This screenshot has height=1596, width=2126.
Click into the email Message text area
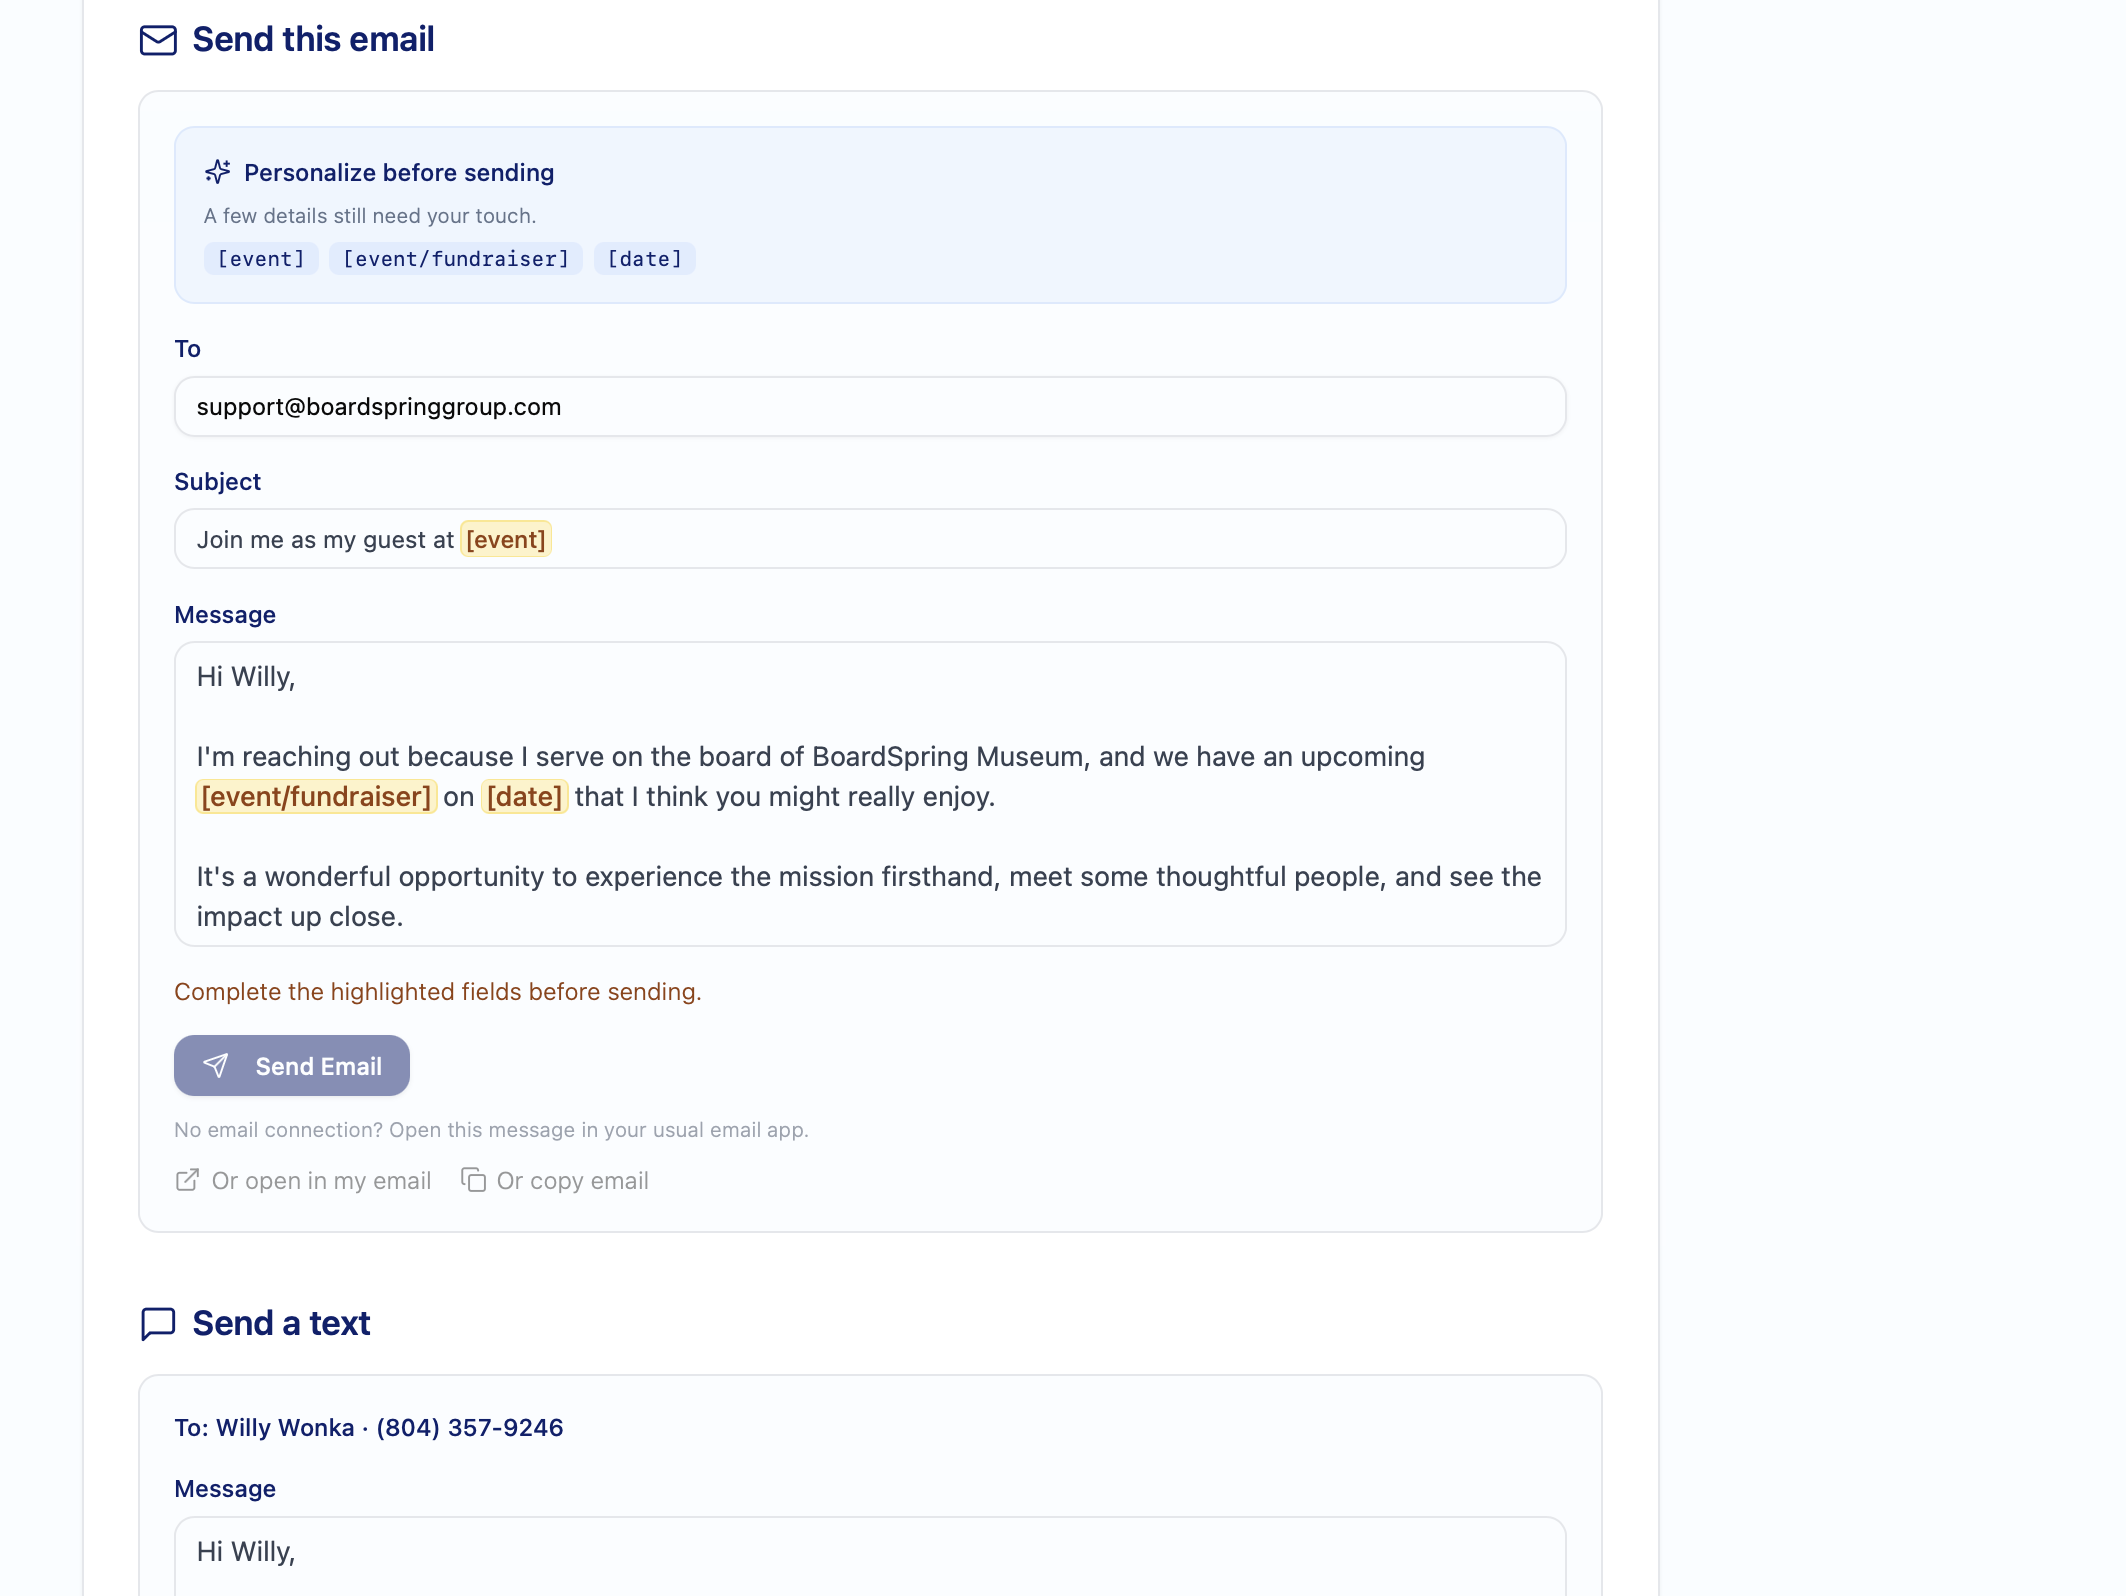click(x=870, y=794)
